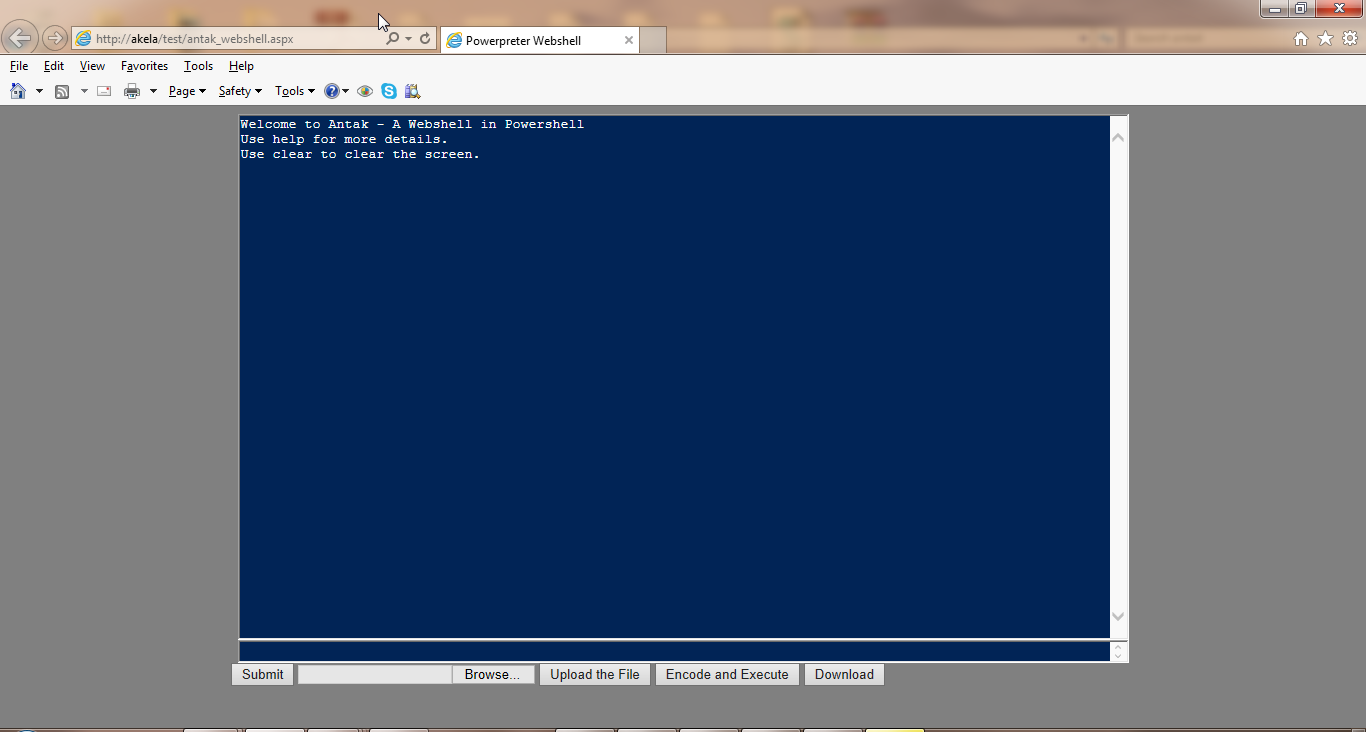Viewport: 1366px width, 732px height.
Task: Click the Skype icon in command bar
Action: point(389,91)
